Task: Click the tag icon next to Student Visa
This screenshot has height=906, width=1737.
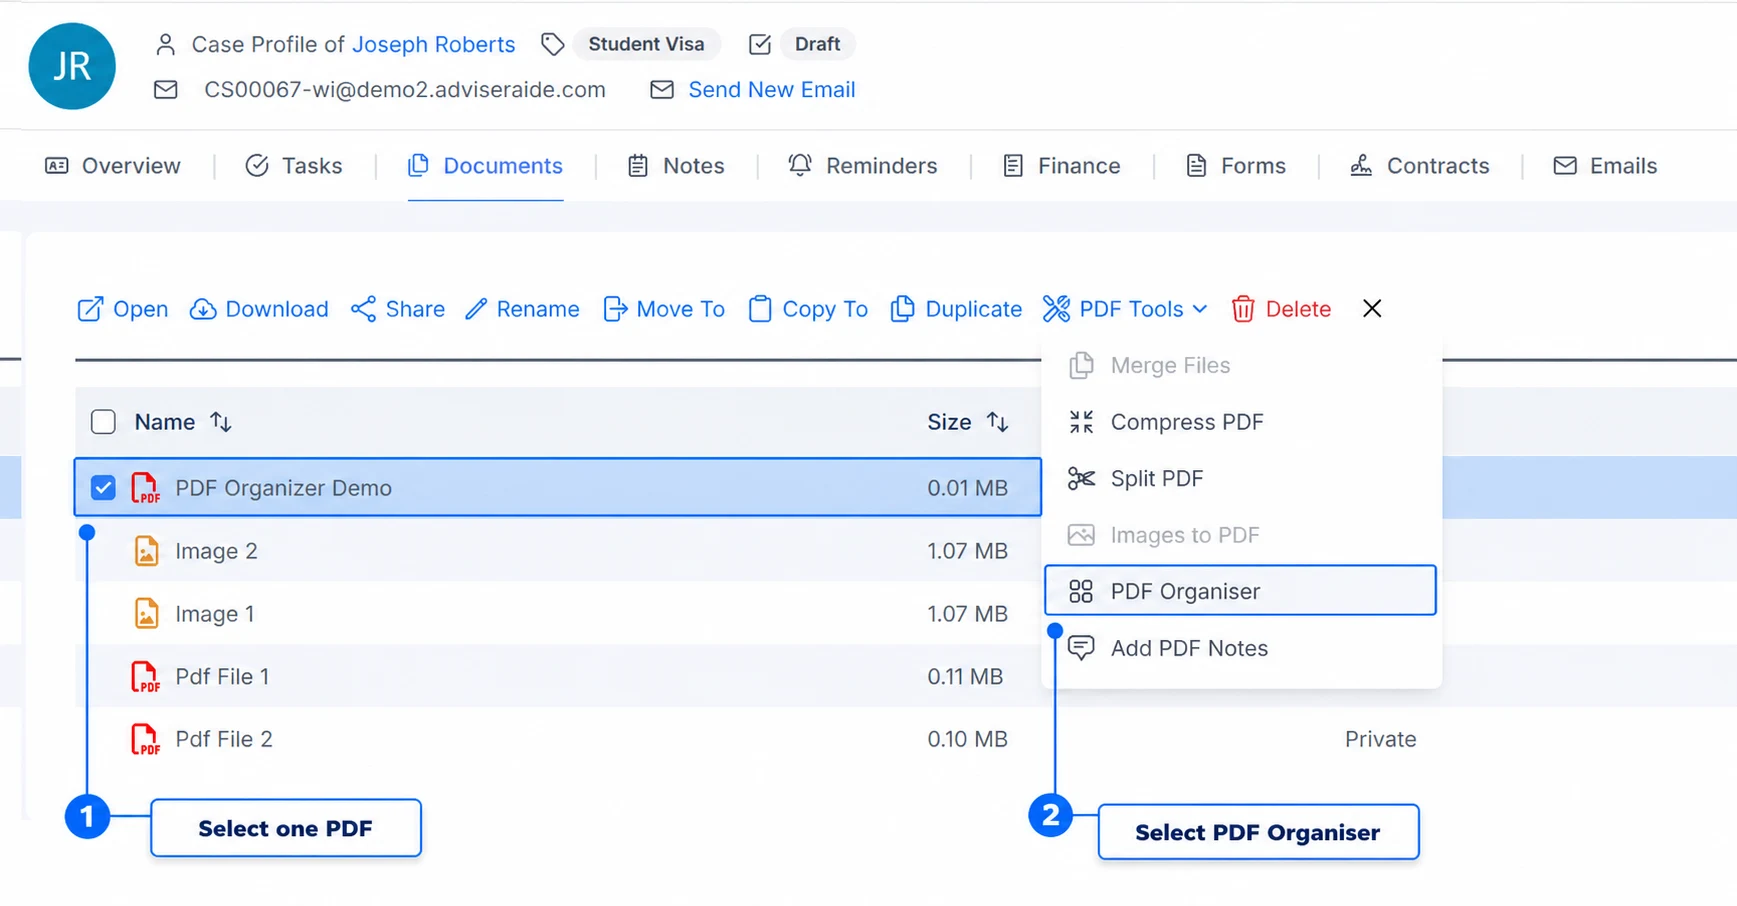Action: (552, 44)
